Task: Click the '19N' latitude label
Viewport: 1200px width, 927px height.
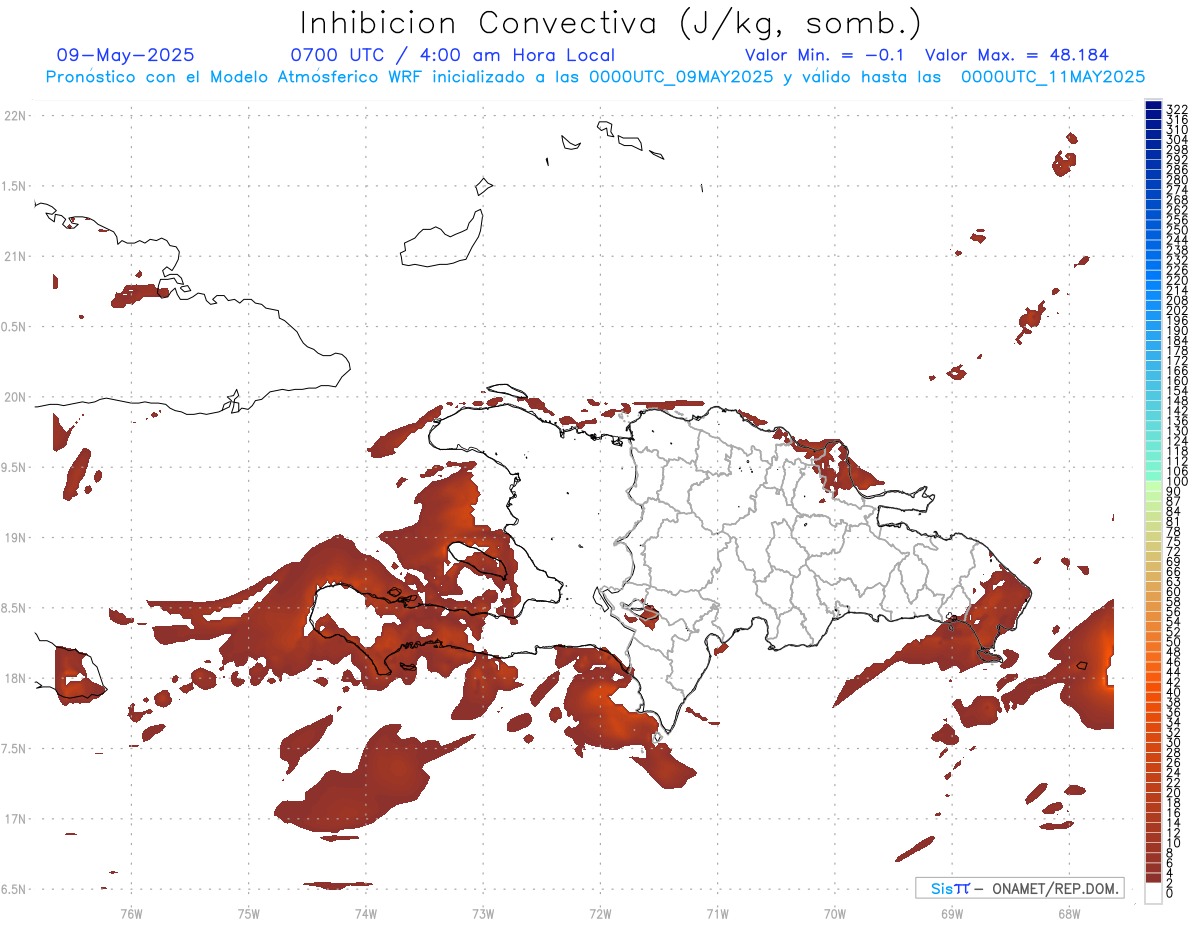Action: click(15, 538)
